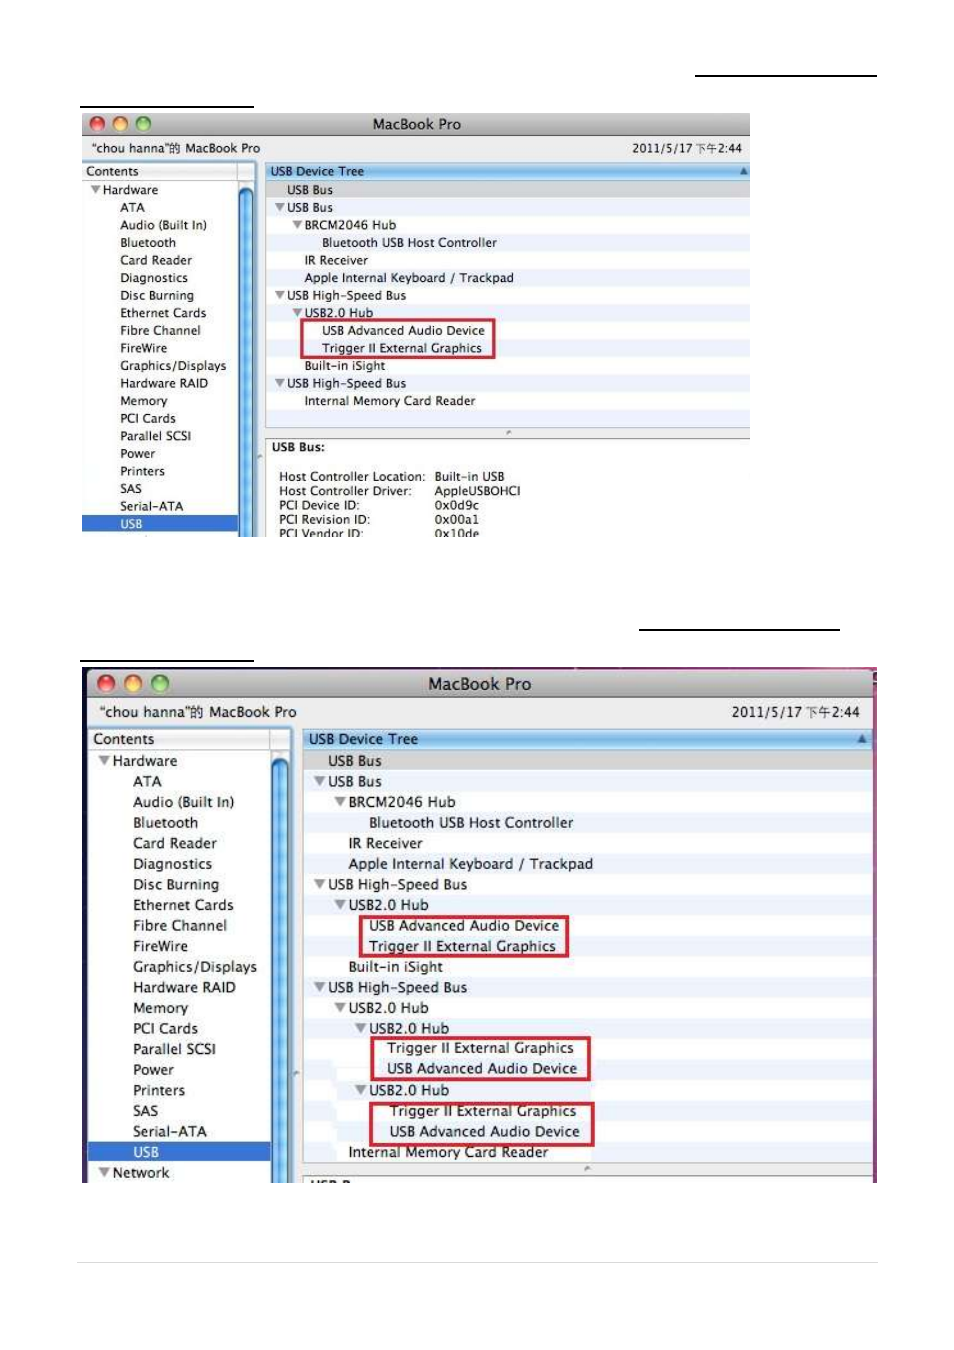954x1350 pixels.
Task: Choose Parallel SCSI in the lower window
Action: coord(175,1049)
